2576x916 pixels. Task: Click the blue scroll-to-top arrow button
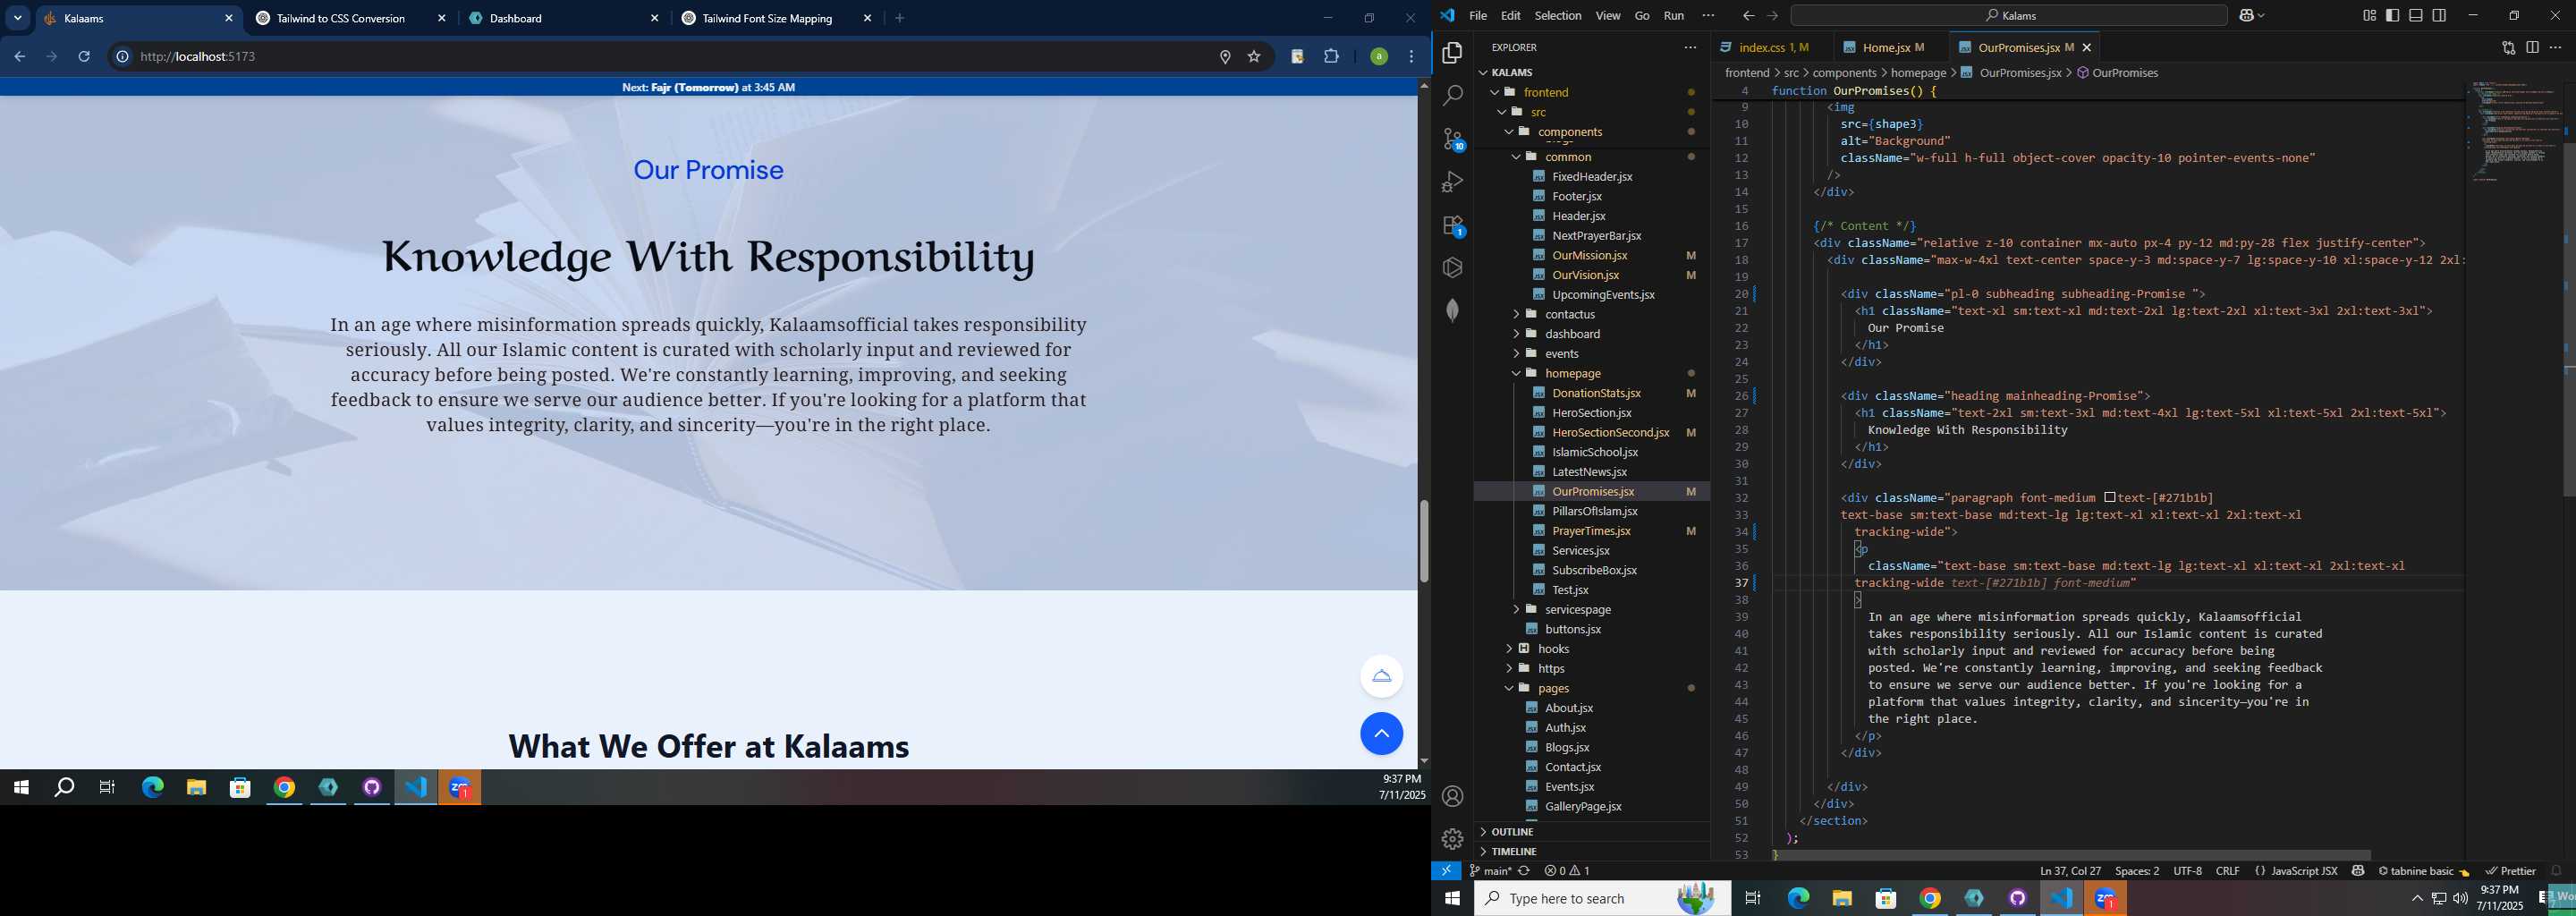point(1381,734)
